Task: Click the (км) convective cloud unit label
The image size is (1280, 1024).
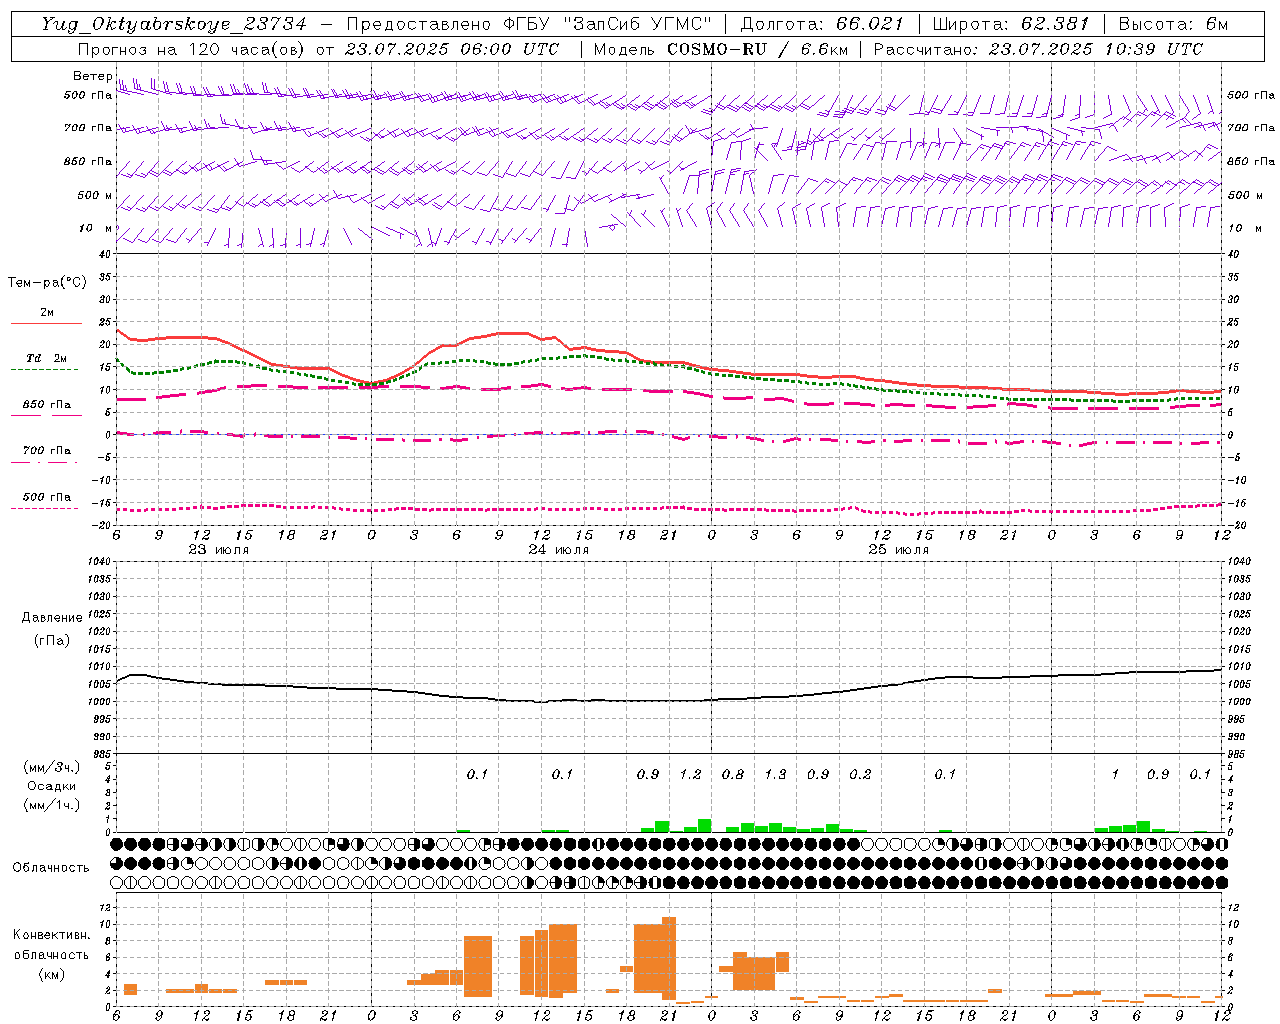Action: 51,973
